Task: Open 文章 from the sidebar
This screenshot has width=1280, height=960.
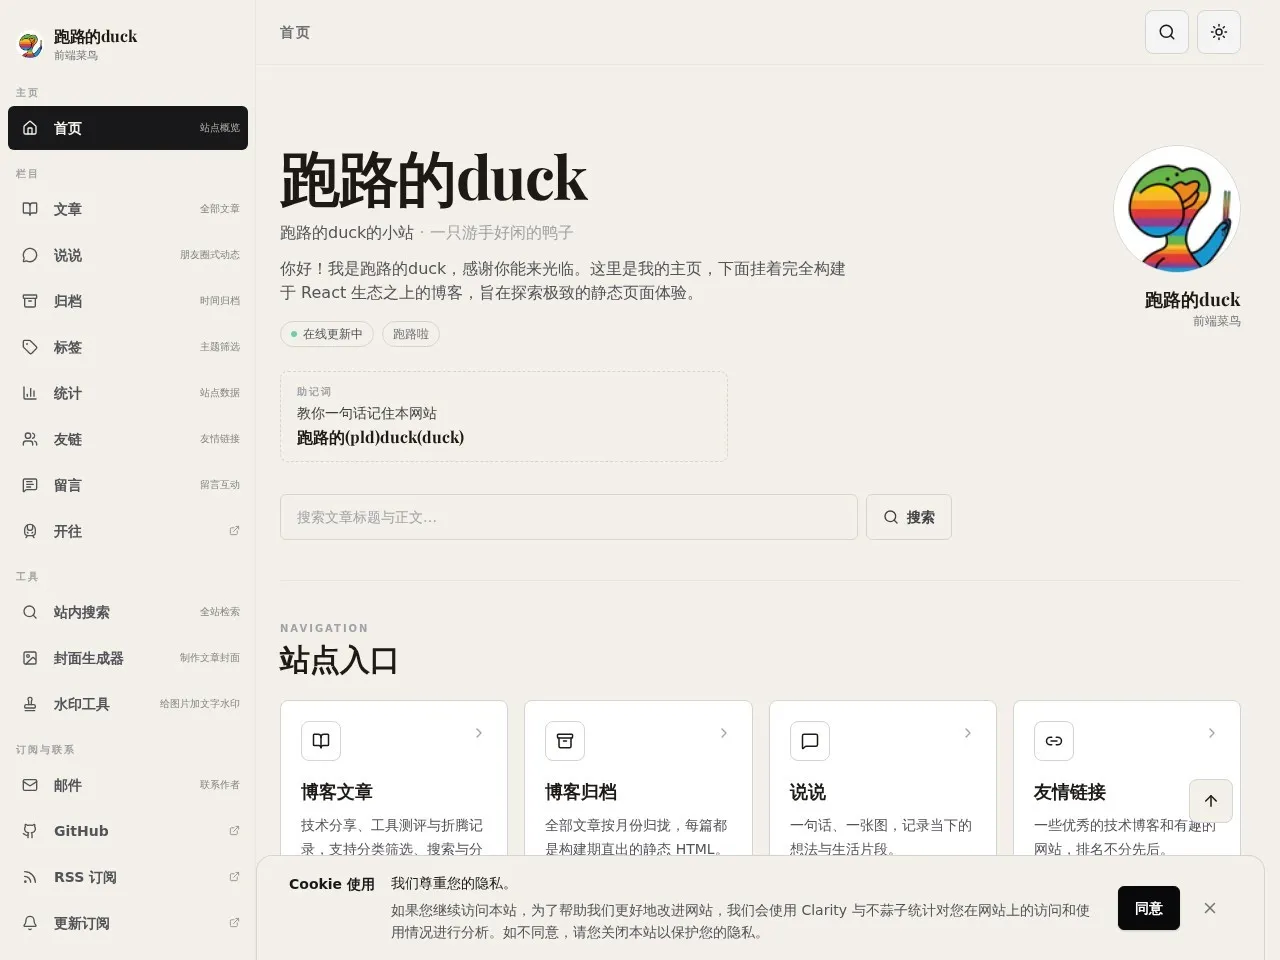Action: pos(128,209)
